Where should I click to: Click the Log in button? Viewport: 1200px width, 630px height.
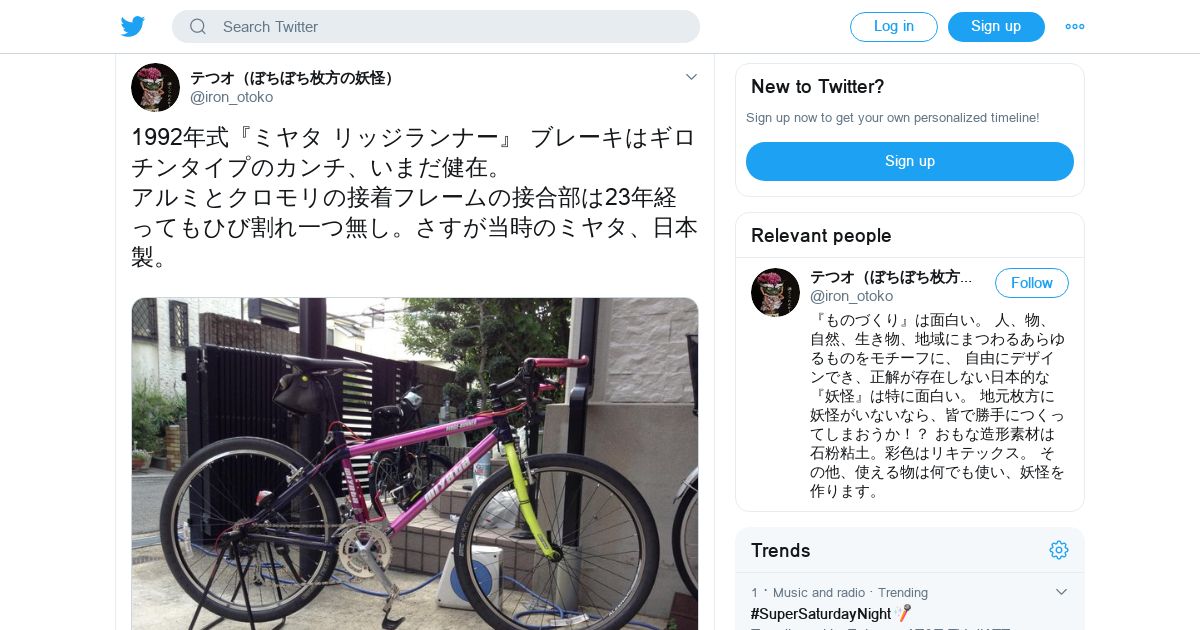(894, 27)
